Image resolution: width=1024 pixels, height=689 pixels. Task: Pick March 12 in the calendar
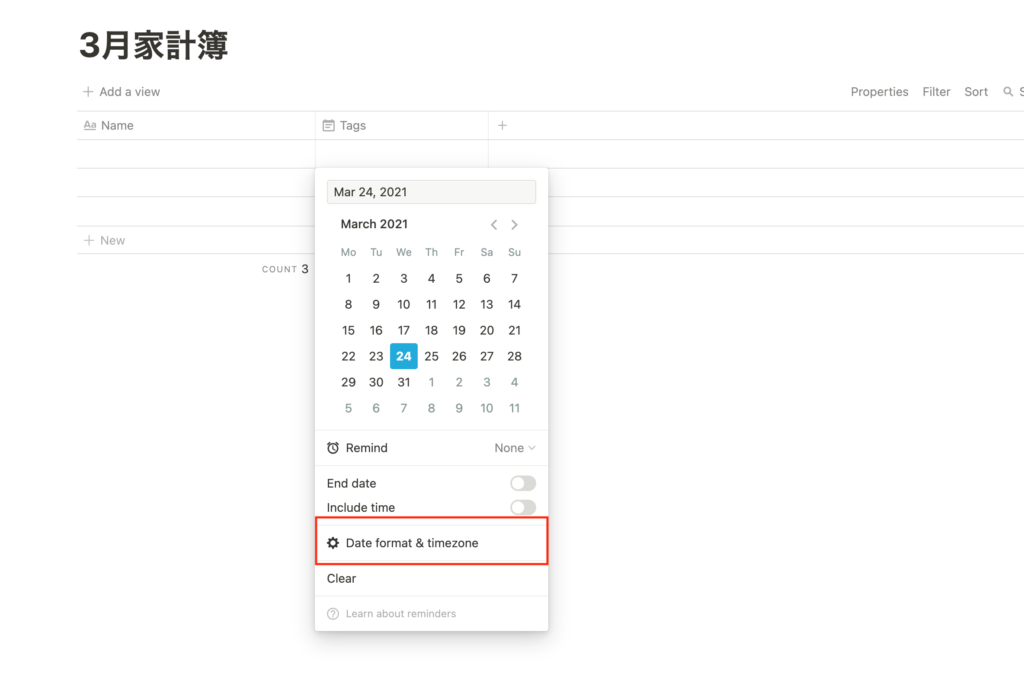tap(459, 304)
